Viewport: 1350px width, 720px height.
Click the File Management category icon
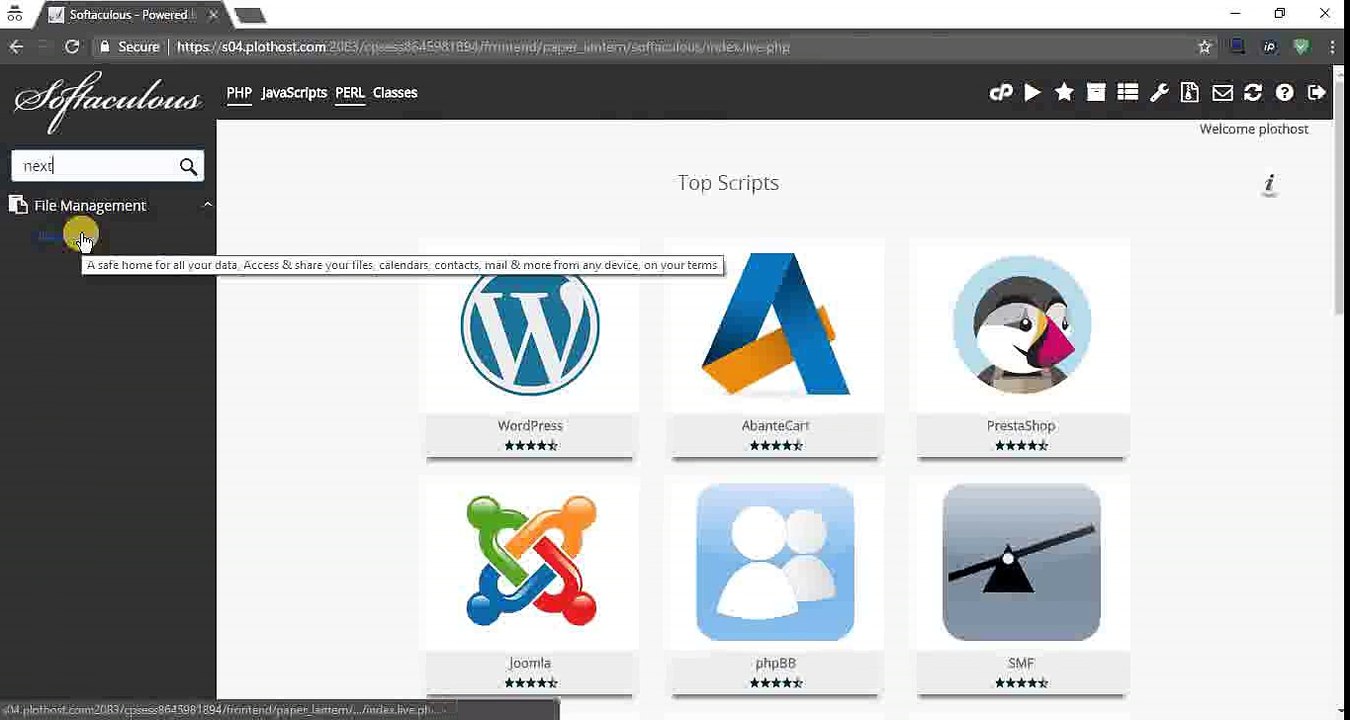[18, 205]
